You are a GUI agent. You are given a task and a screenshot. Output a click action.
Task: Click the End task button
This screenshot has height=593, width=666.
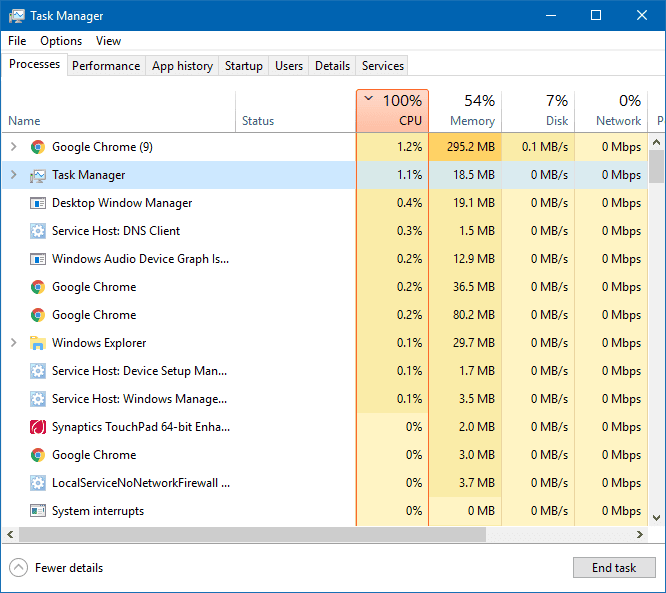point(614,568)
